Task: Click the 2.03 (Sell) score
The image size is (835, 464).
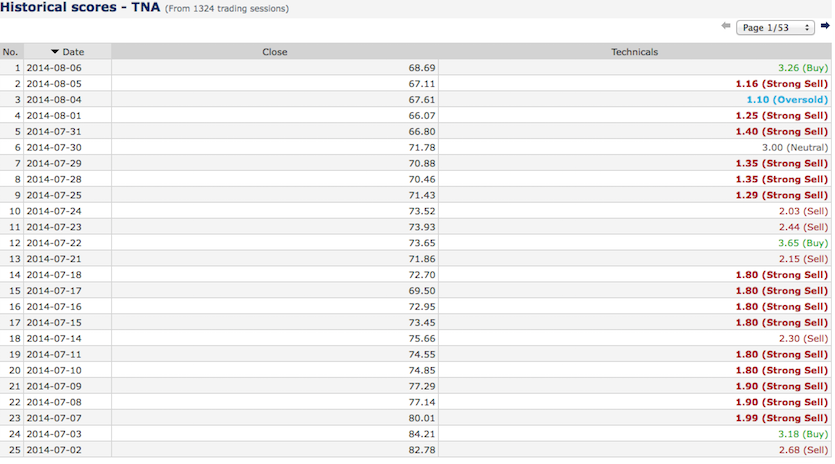Action: 804,211
